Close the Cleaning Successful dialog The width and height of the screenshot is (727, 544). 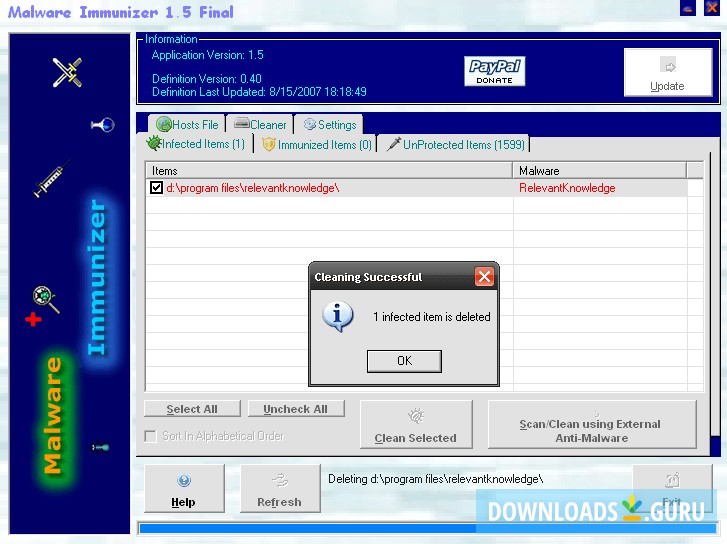click(484, 277)
